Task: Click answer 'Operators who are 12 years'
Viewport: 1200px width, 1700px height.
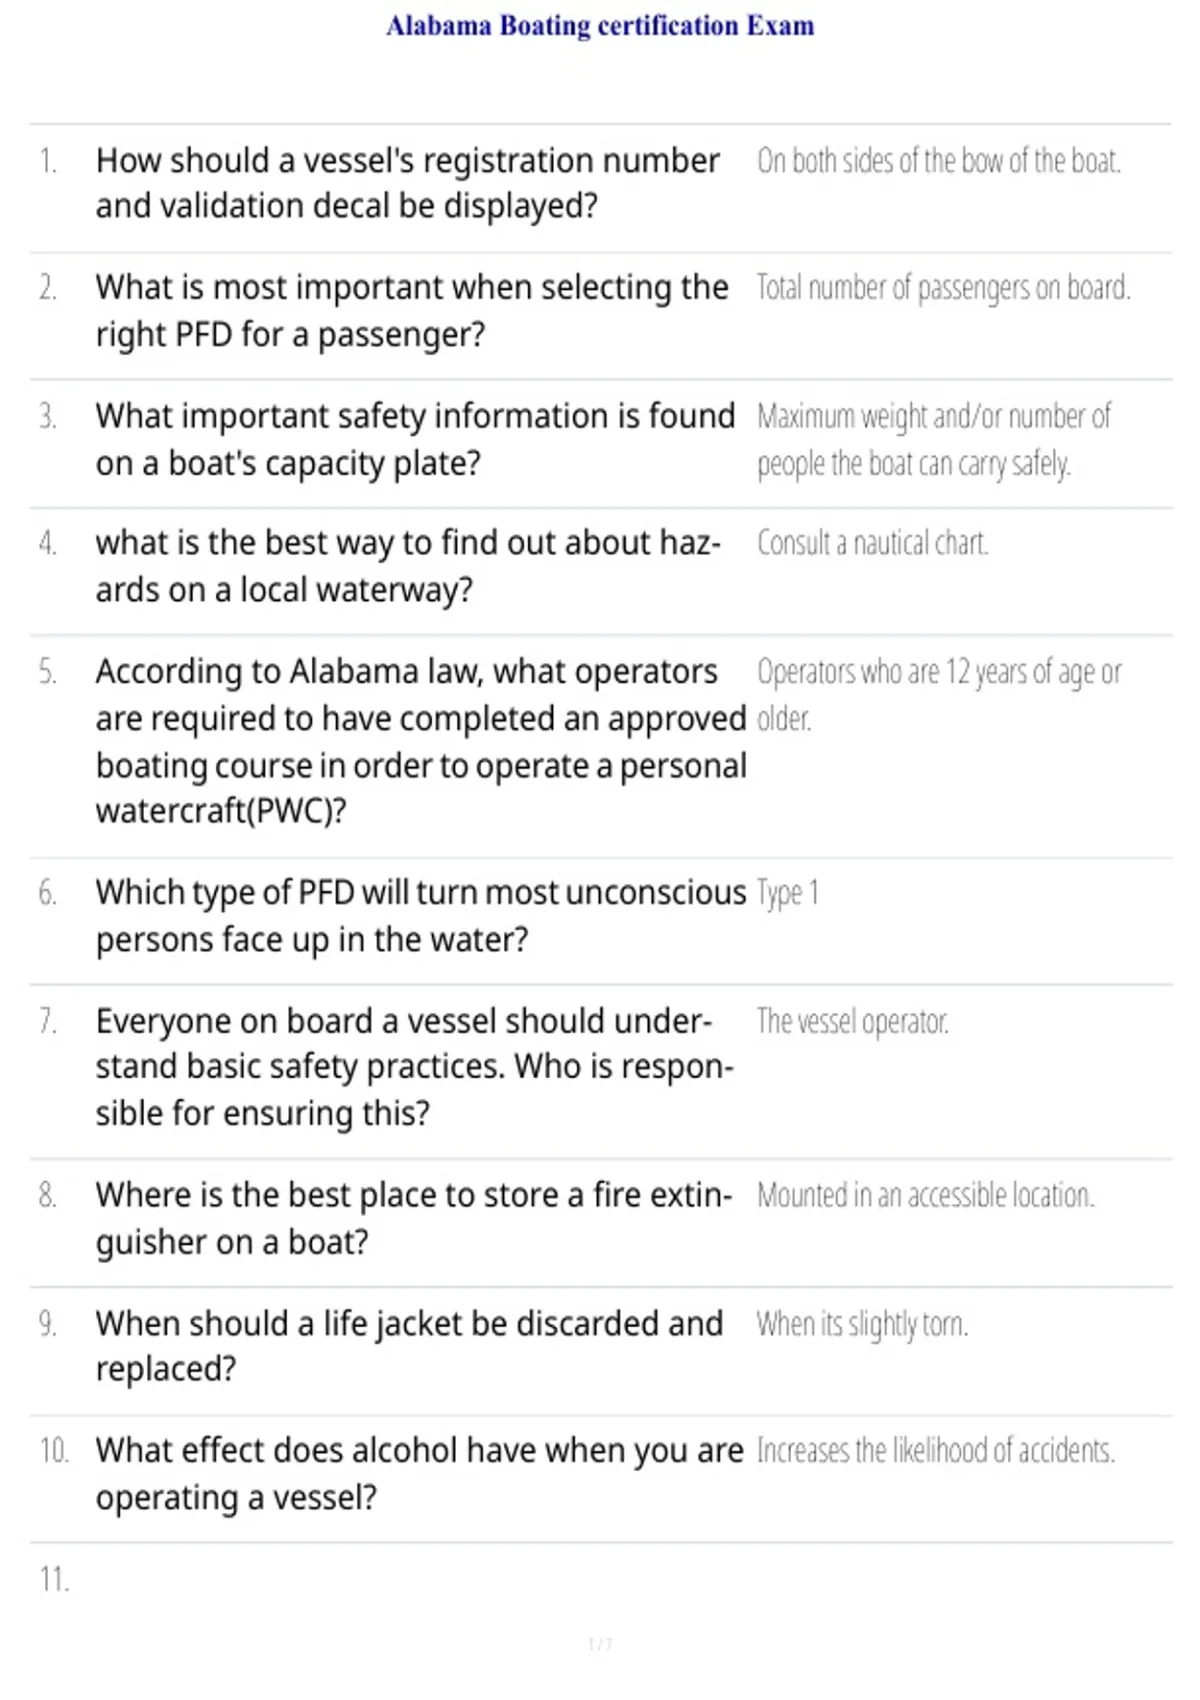Action: (939, 694)
